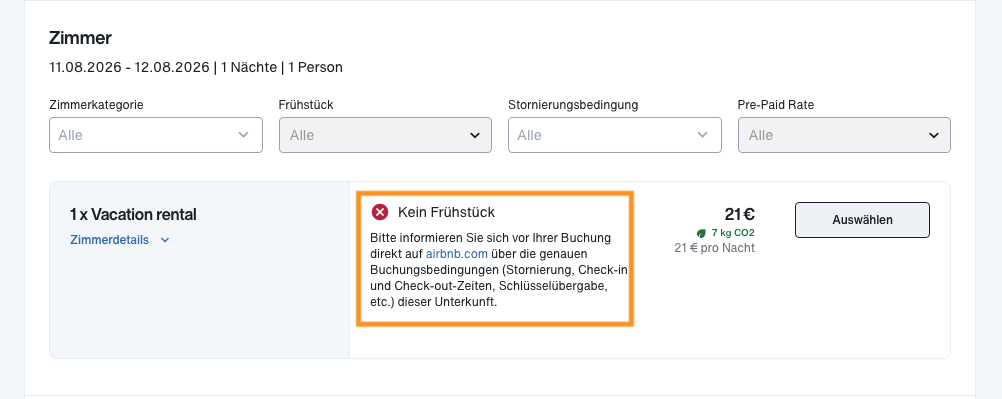Click the '7 kg CO2' label
This screenshot has height=399, width=1002.
click(x=732, y=233)
